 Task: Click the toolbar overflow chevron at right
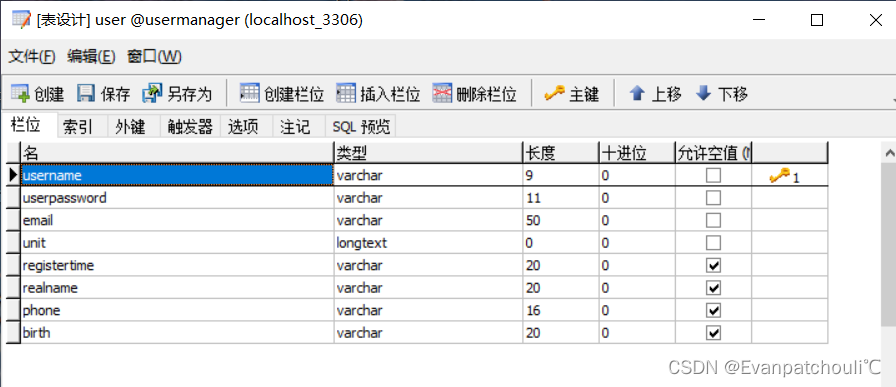[x=893, y=100]
